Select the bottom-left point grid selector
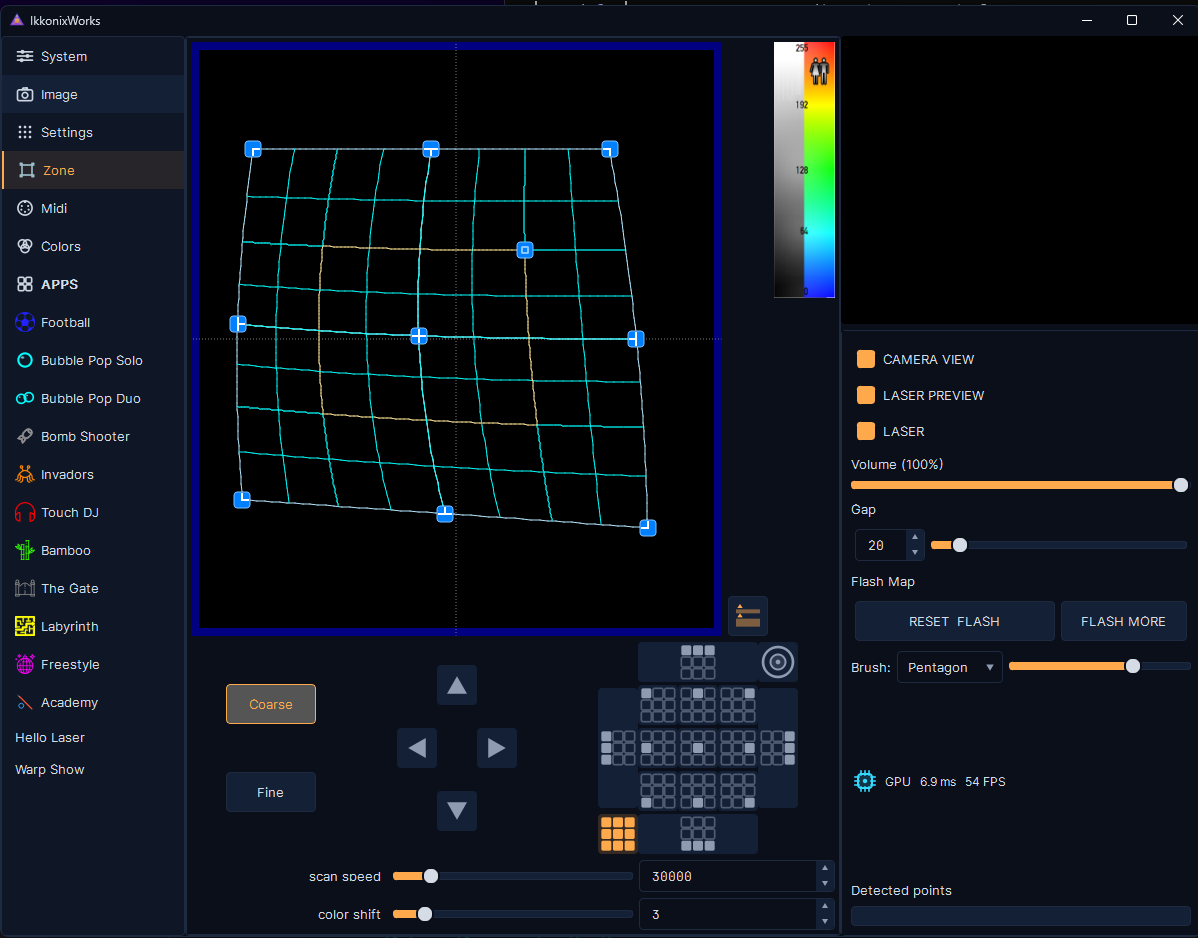1198x938 pixels. [x=658, y=791]
